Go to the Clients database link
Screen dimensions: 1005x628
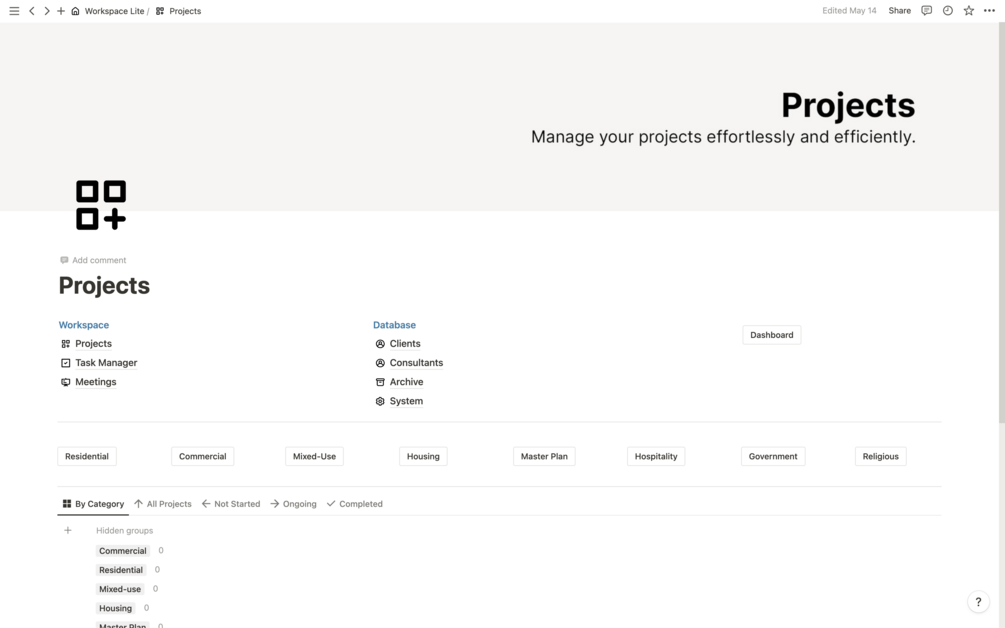coord(405,344)
